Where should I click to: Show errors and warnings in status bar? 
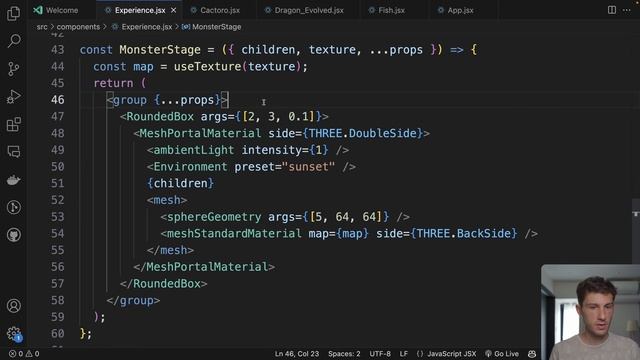[24, 354]
